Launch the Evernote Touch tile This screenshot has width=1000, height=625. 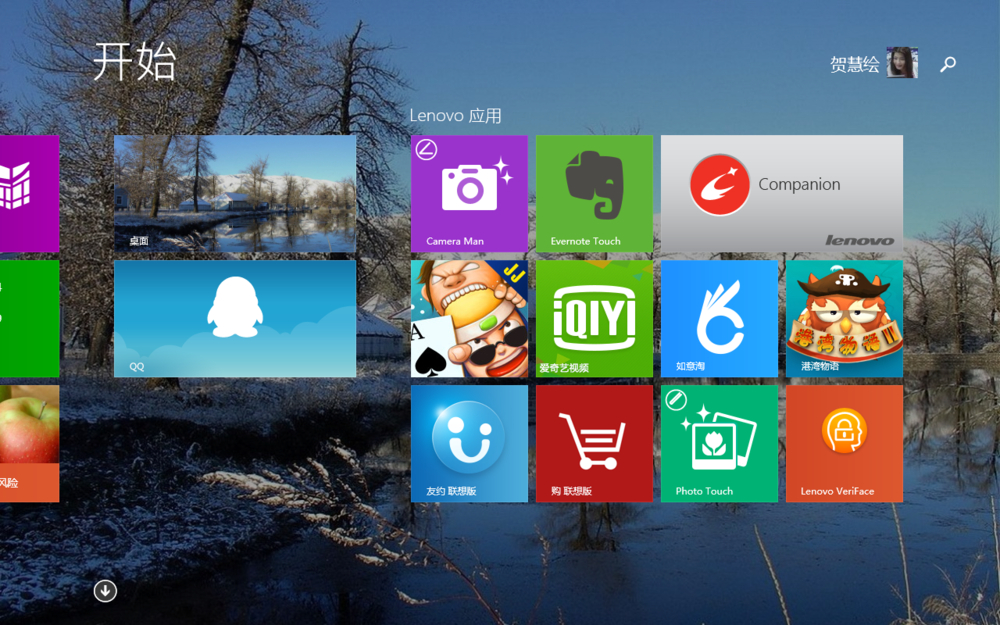594,193
